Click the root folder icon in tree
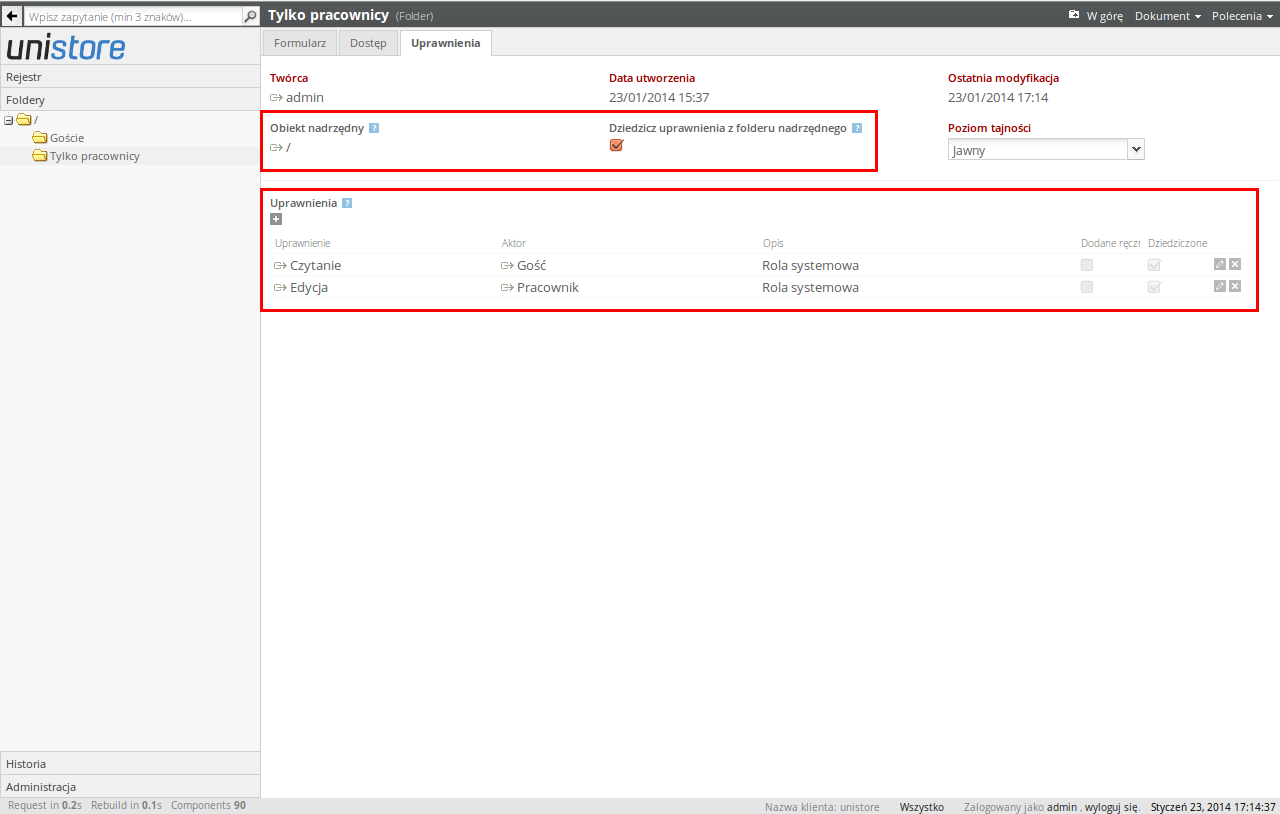The height and width of the screenshot is (814, 1280). [24, 120]
